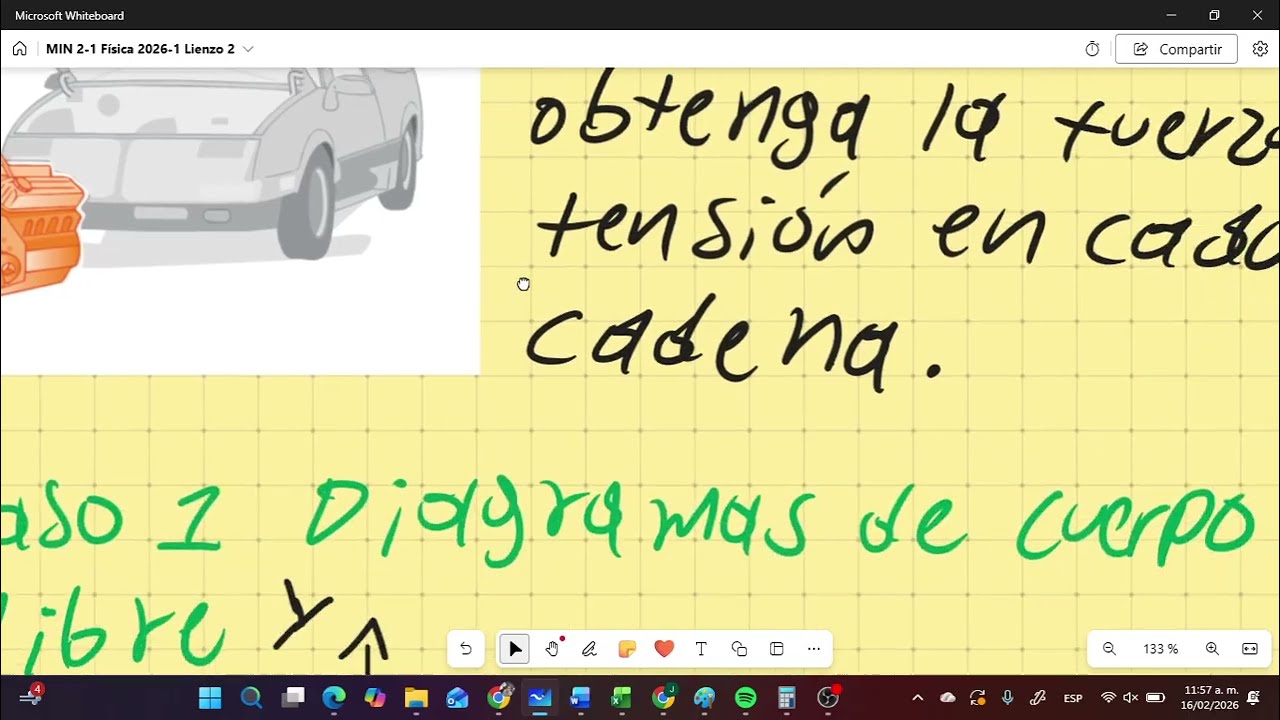Image resolution: width=1280 pixels, height=720 pixels.
Task: Click the OneDrive cloud tray icon
Action: (x=948, y=698)
